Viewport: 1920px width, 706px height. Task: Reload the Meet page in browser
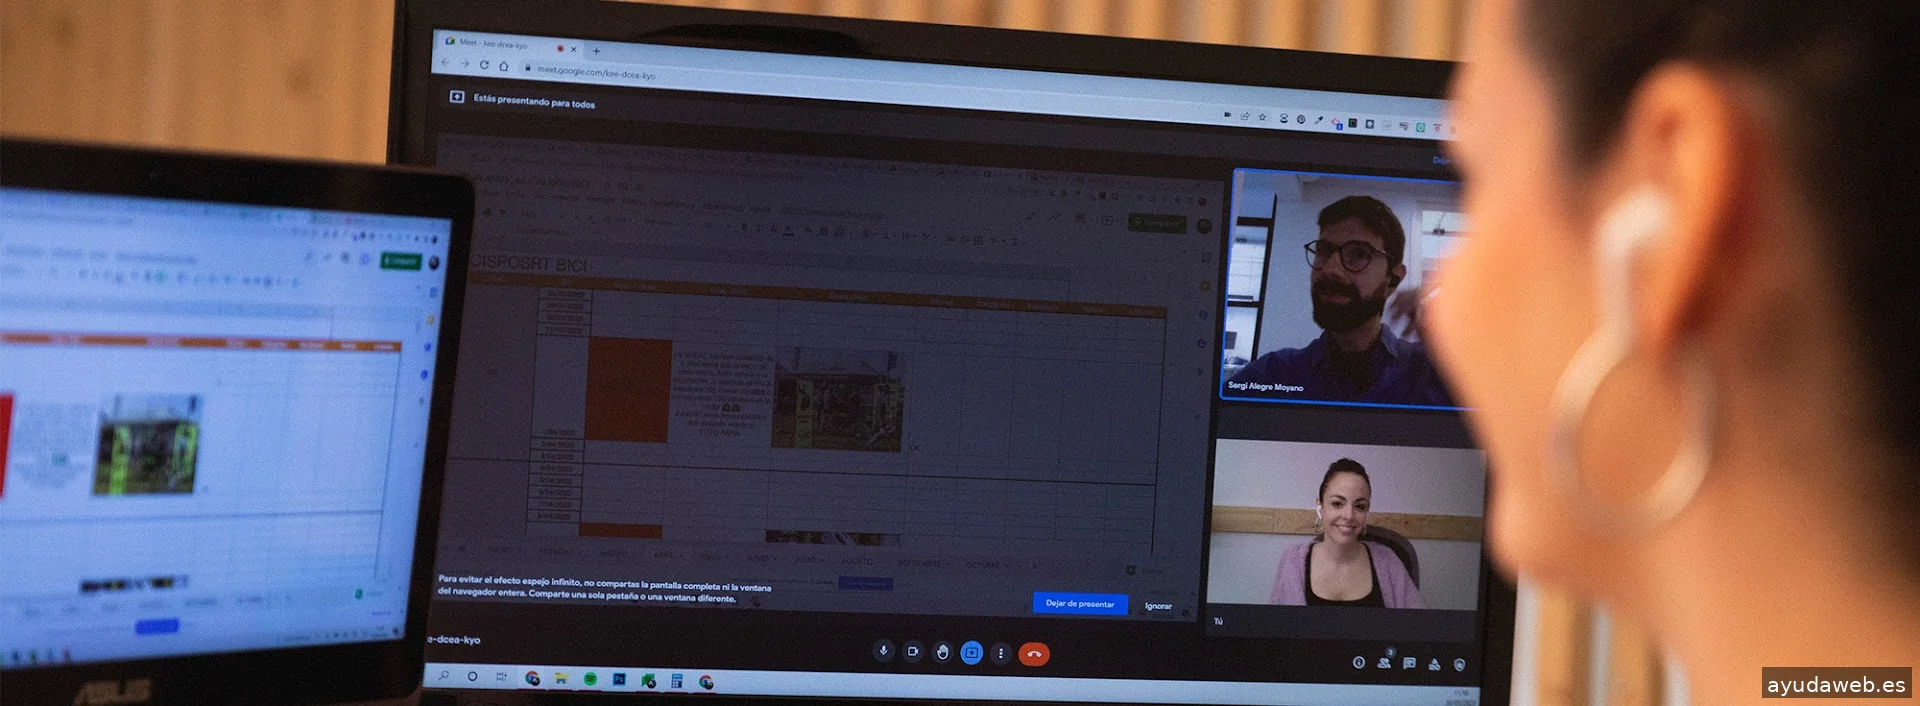[484, 65]
